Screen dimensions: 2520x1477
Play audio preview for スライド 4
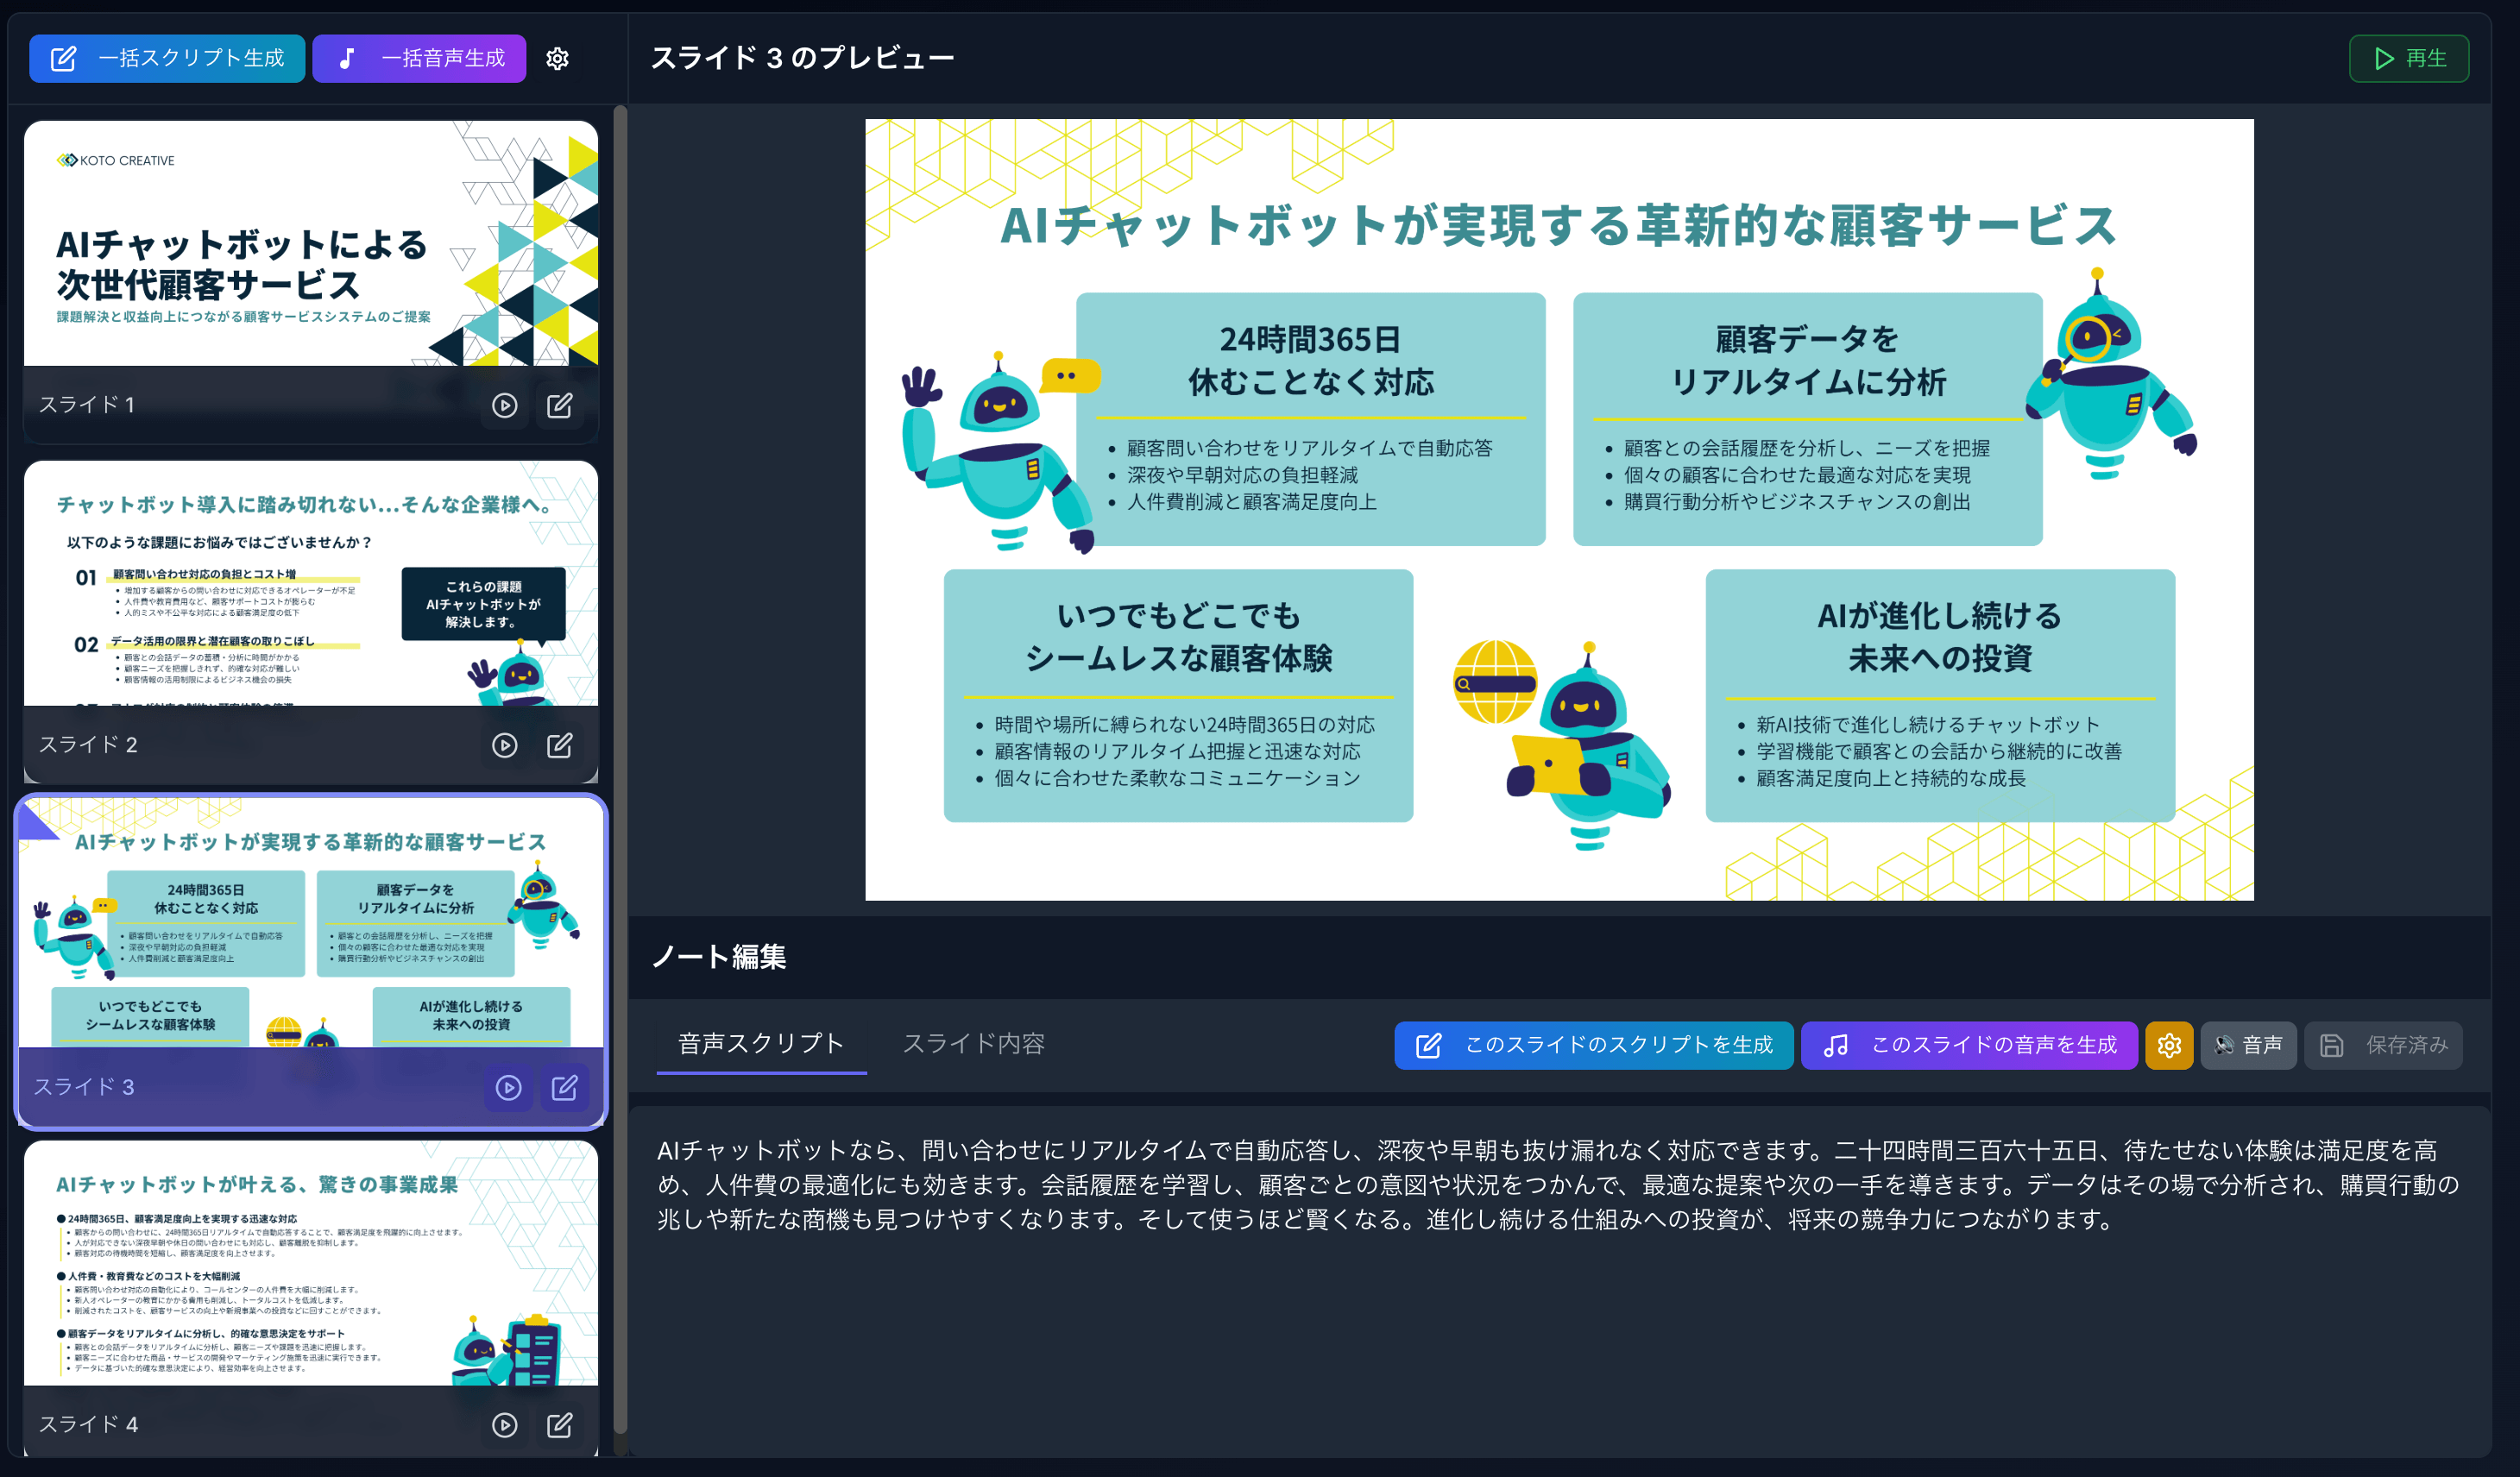pyautogui.click(x=506, y=1426)
